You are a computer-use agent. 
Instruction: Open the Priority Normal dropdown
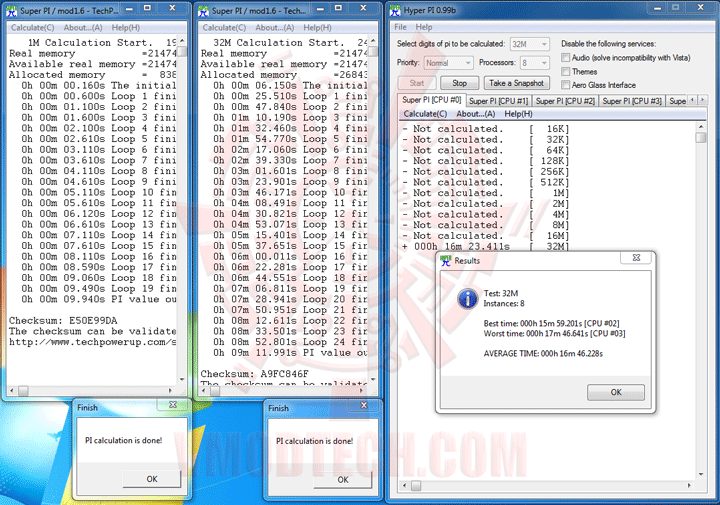pos(449,63)
